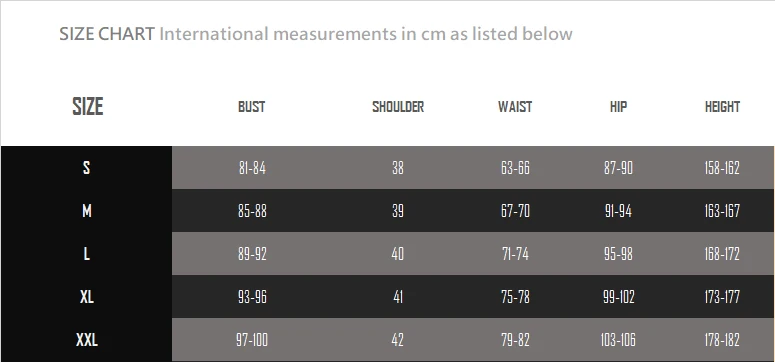775x362 pixels.
Task: Click the SIZE CHART title text
Action: pos(107,34)
